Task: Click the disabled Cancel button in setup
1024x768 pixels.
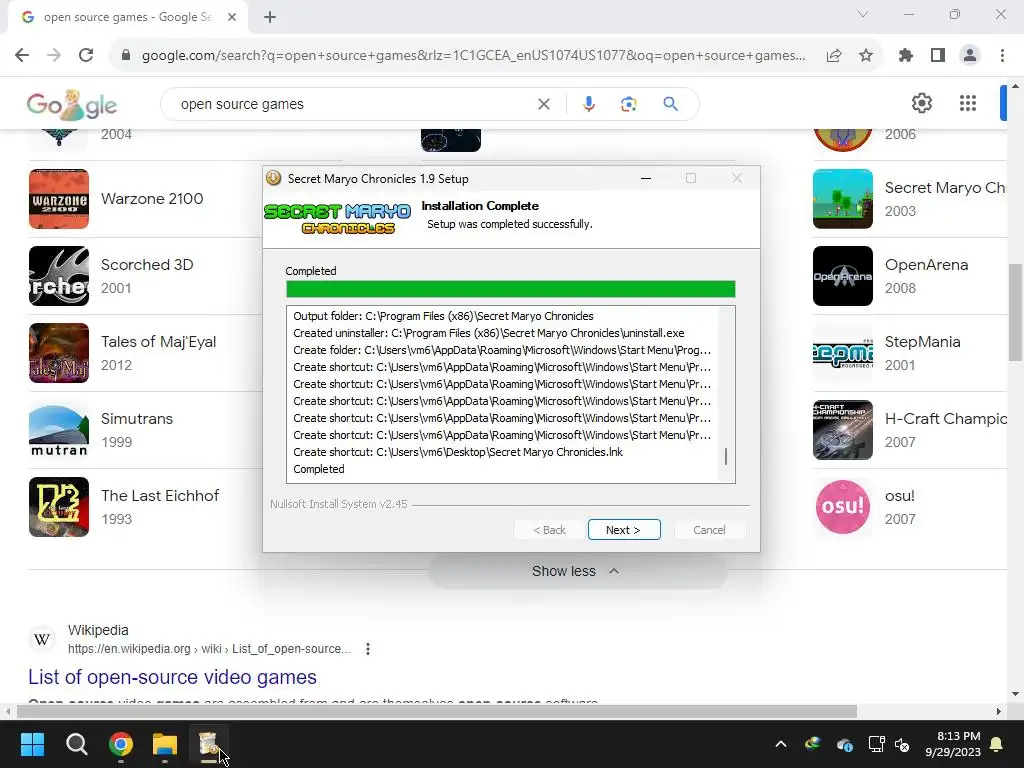Action: click(x=709, y=530)
